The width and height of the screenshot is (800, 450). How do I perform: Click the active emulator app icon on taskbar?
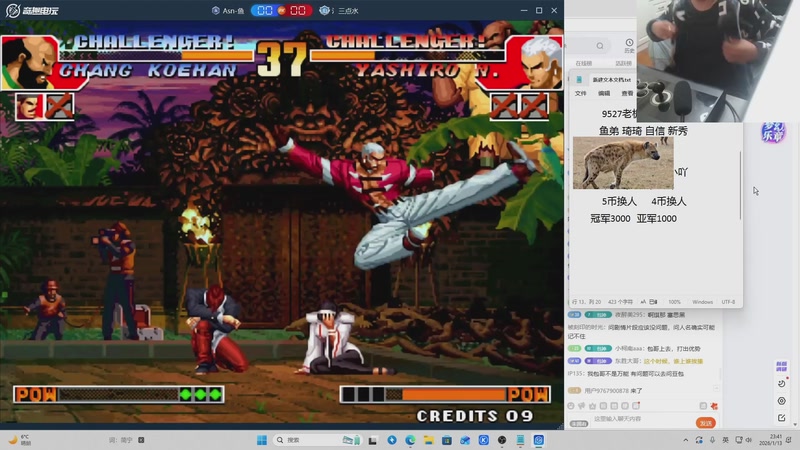click(x=539, y=440)
